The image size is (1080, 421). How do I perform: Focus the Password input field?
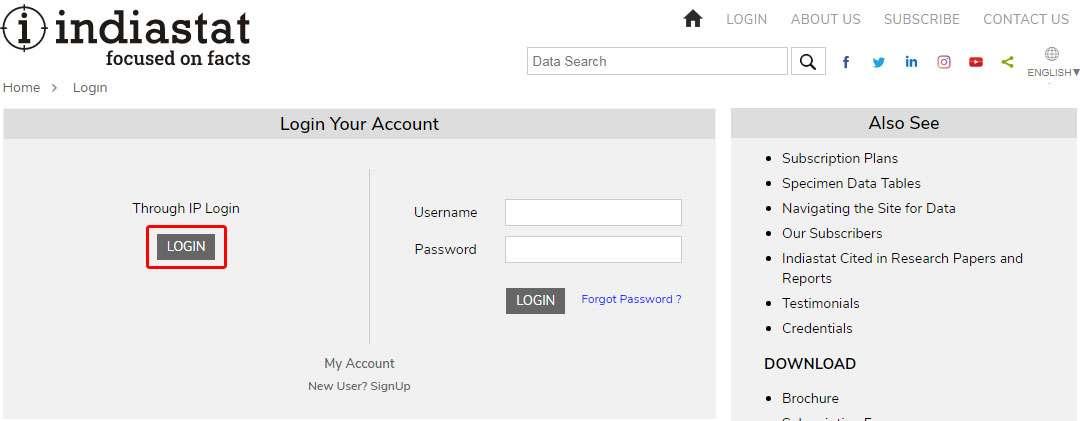(x=593, y=249)
